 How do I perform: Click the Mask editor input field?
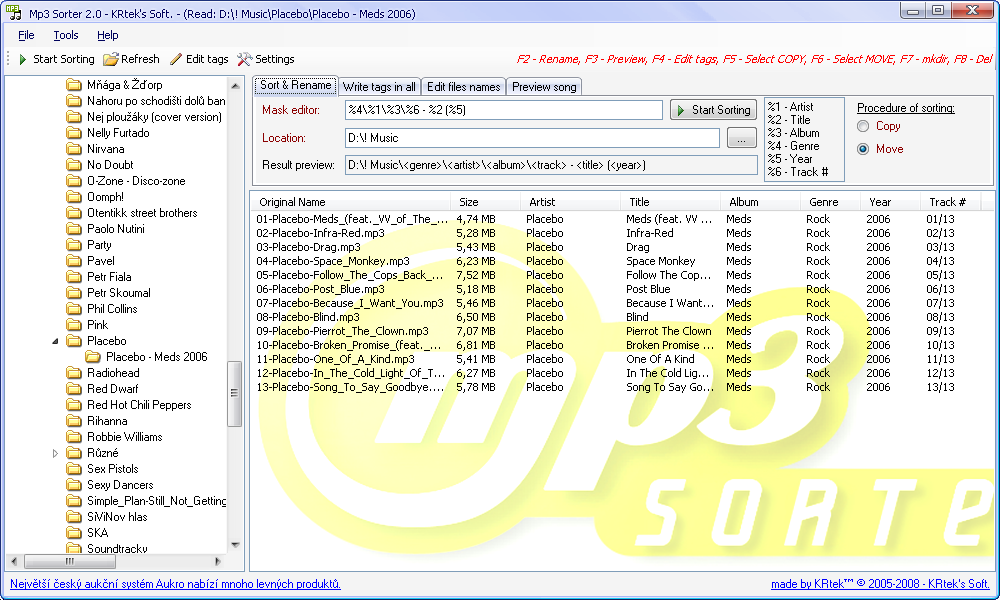(x=504, y=110)
